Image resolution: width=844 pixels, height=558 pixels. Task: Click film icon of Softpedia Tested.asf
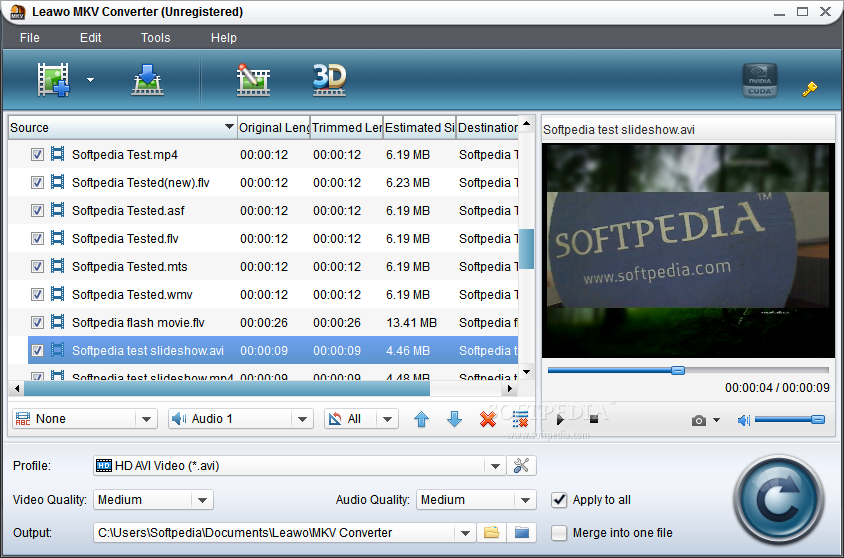click(58, 210)
